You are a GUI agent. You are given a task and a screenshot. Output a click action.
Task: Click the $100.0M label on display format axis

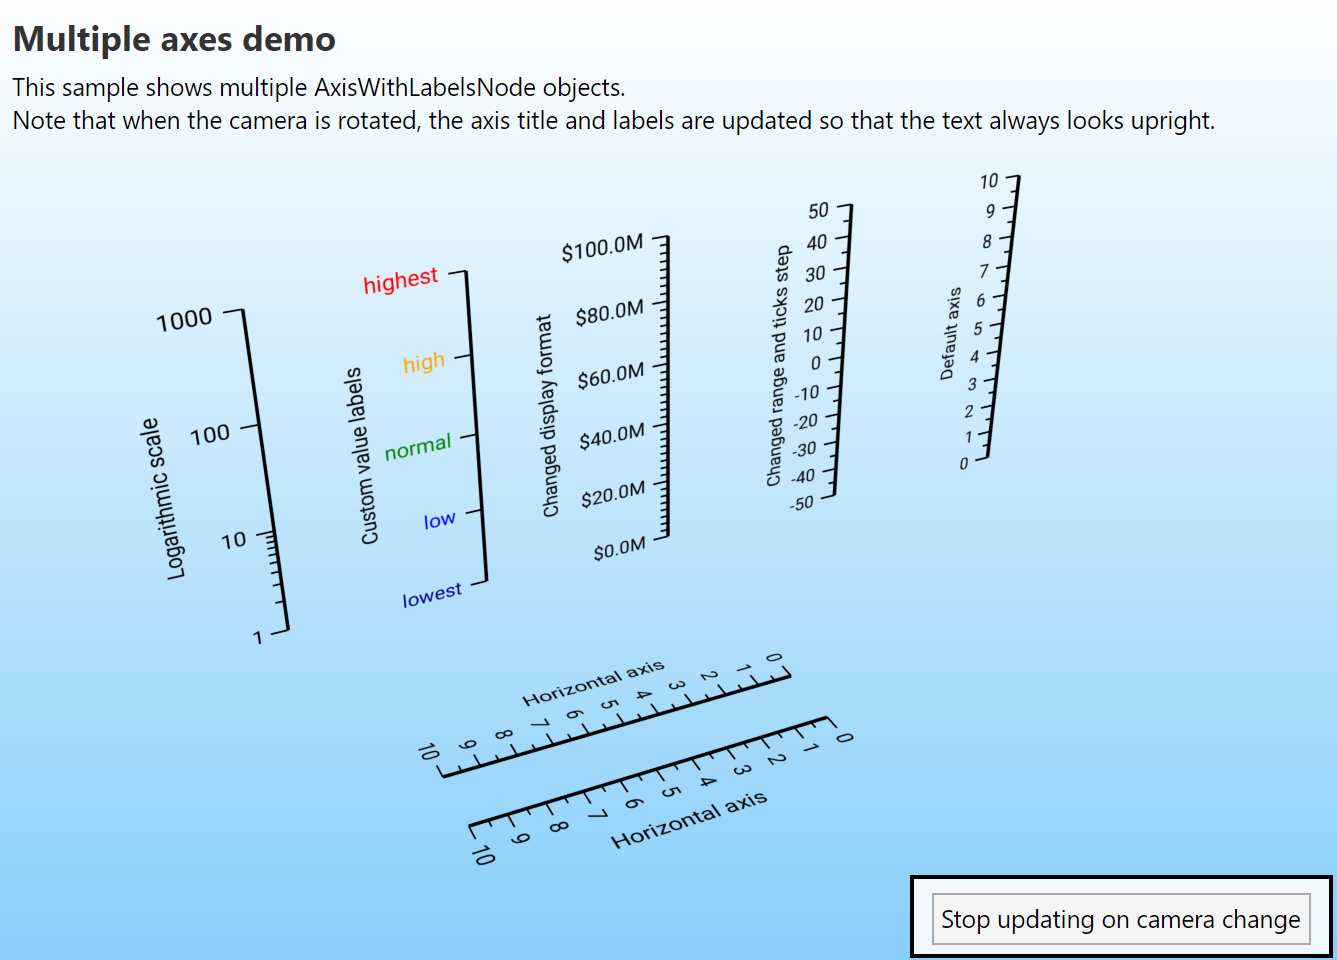(x=604, y=247)
